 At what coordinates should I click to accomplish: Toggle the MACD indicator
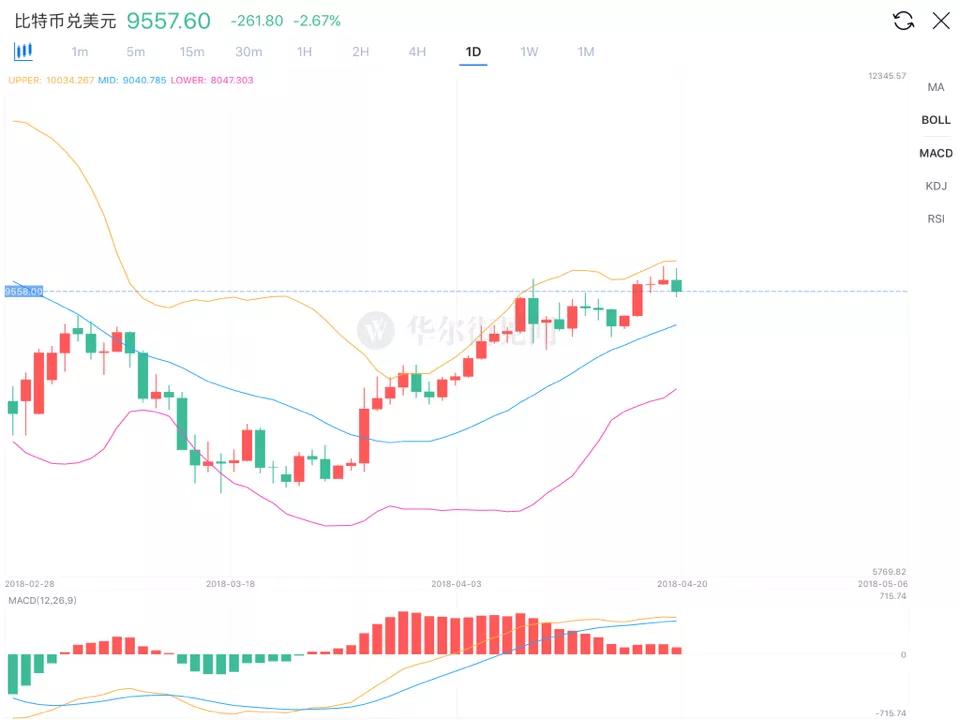936,153
